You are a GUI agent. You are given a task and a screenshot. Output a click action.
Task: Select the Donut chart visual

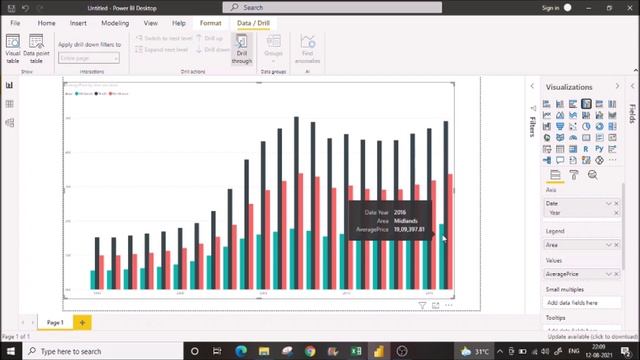(599, 127)
